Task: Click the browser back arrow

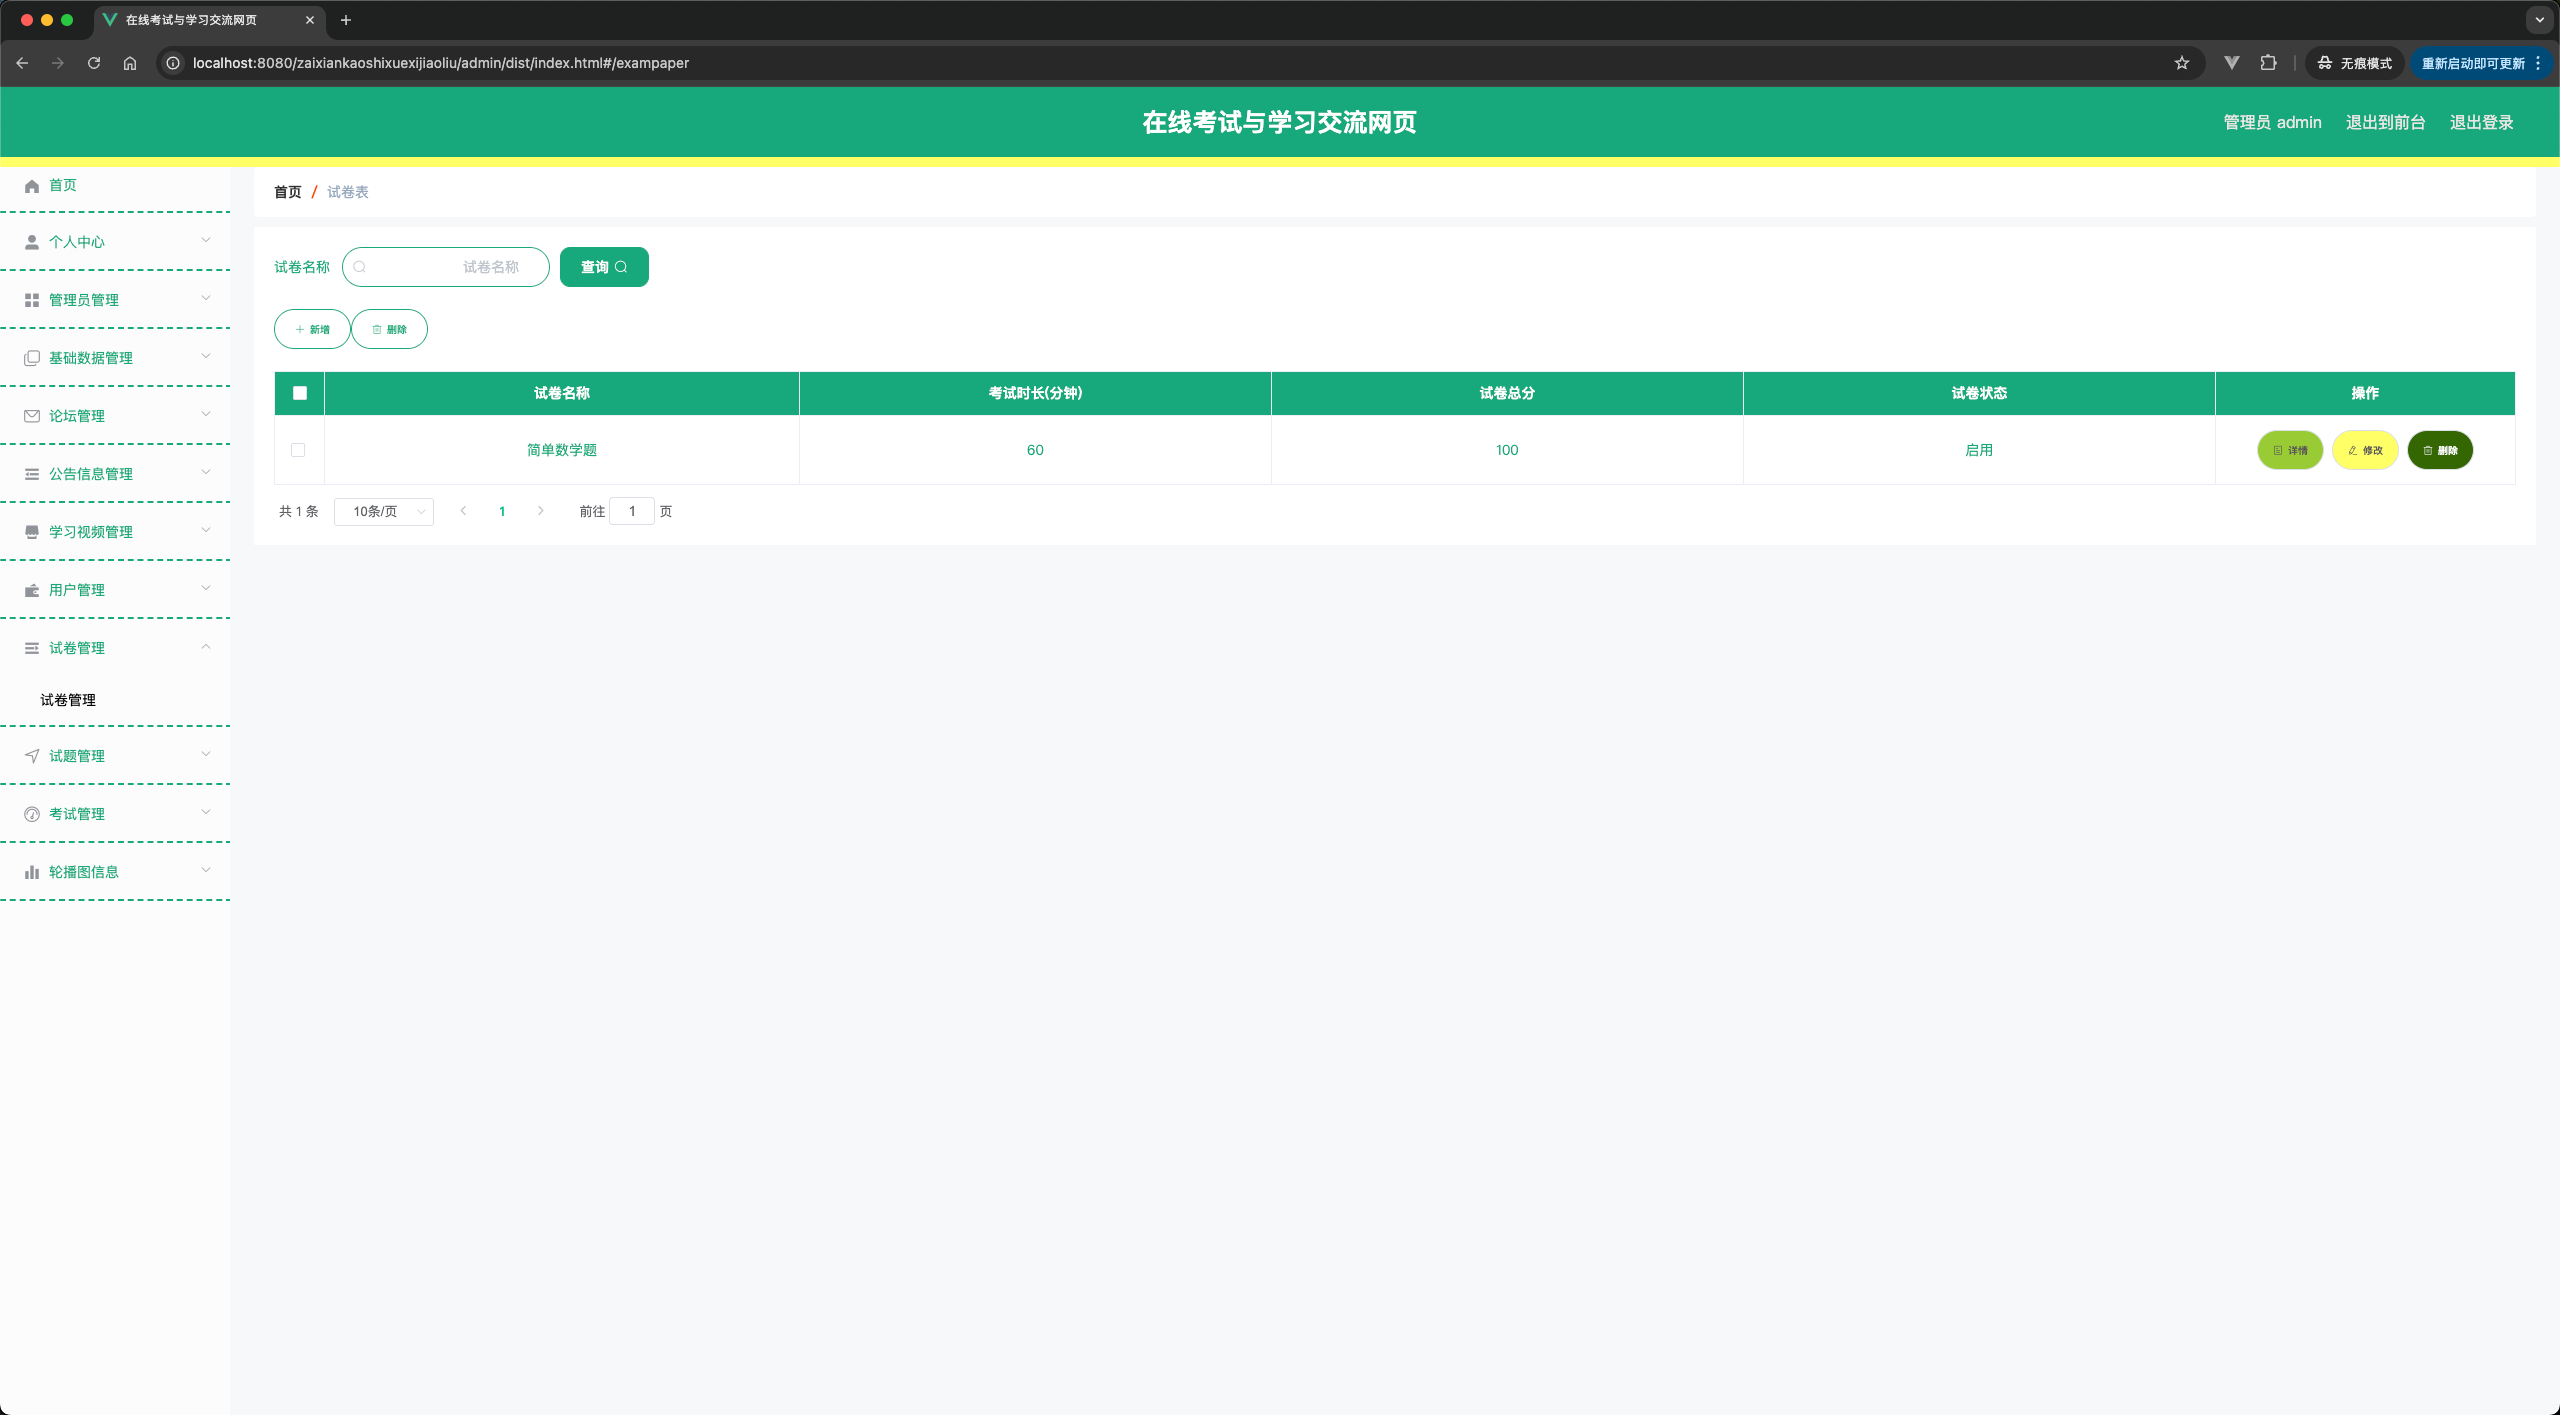Action: [x=22, y=63]
